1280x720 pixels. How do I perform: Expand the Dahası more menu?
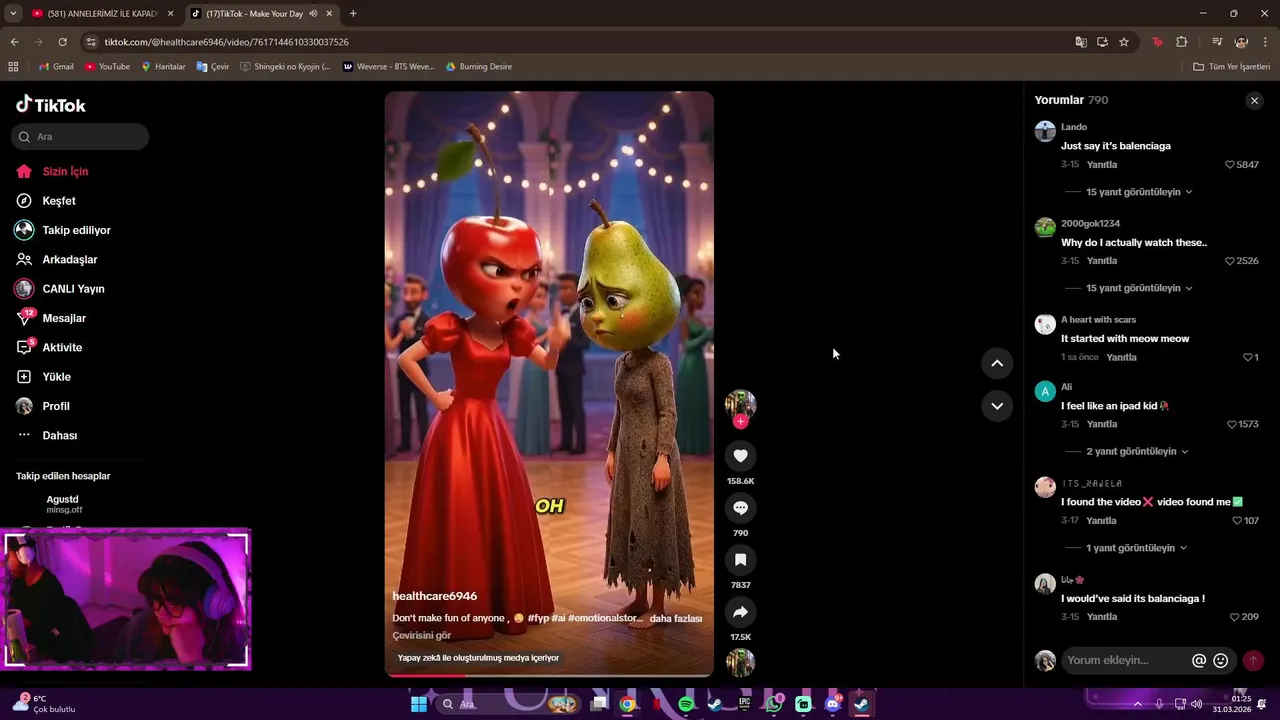(x=59, y=436)
